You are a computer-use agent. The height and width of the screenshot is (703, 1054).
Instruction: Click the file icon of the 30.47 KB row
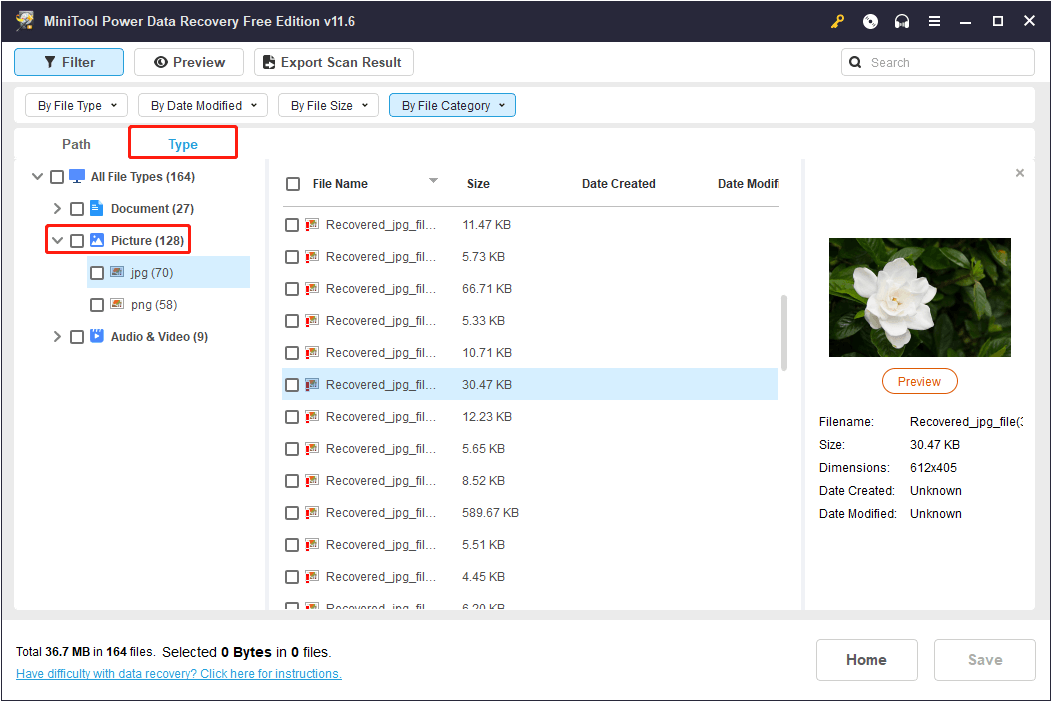[312, 385]
